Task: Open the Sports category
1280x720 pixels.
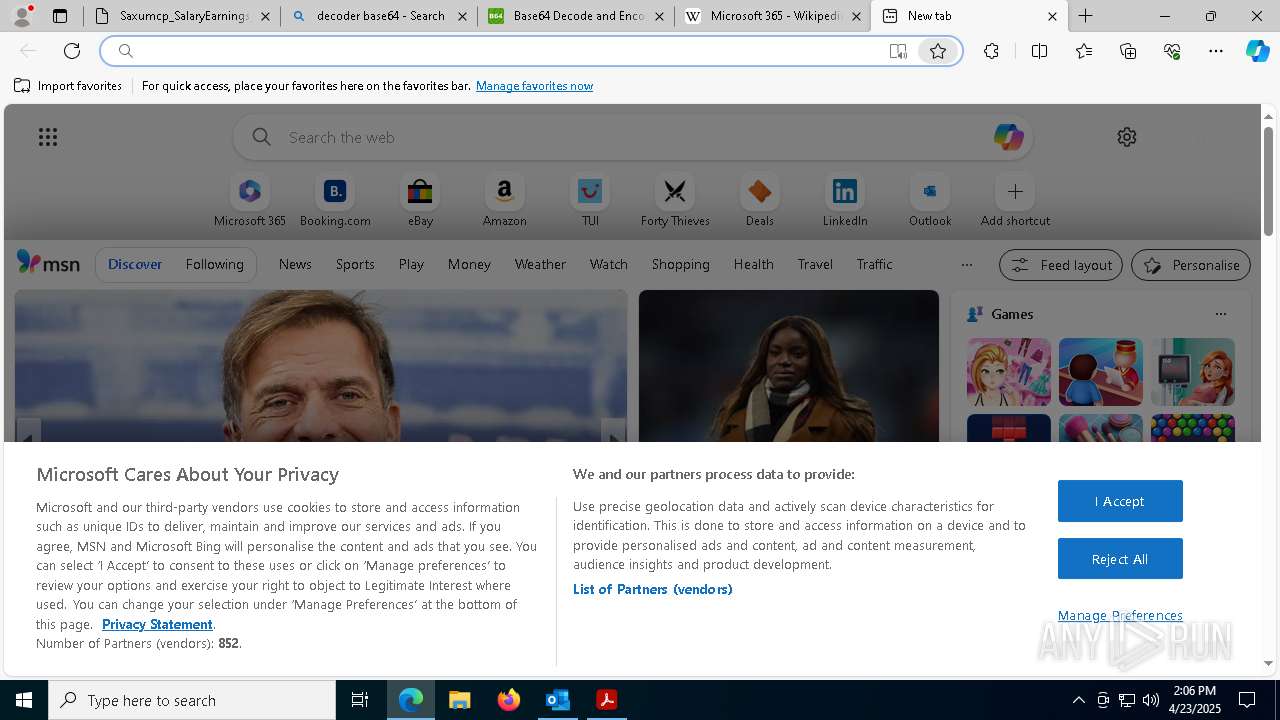Action: [x=355, y=264]
